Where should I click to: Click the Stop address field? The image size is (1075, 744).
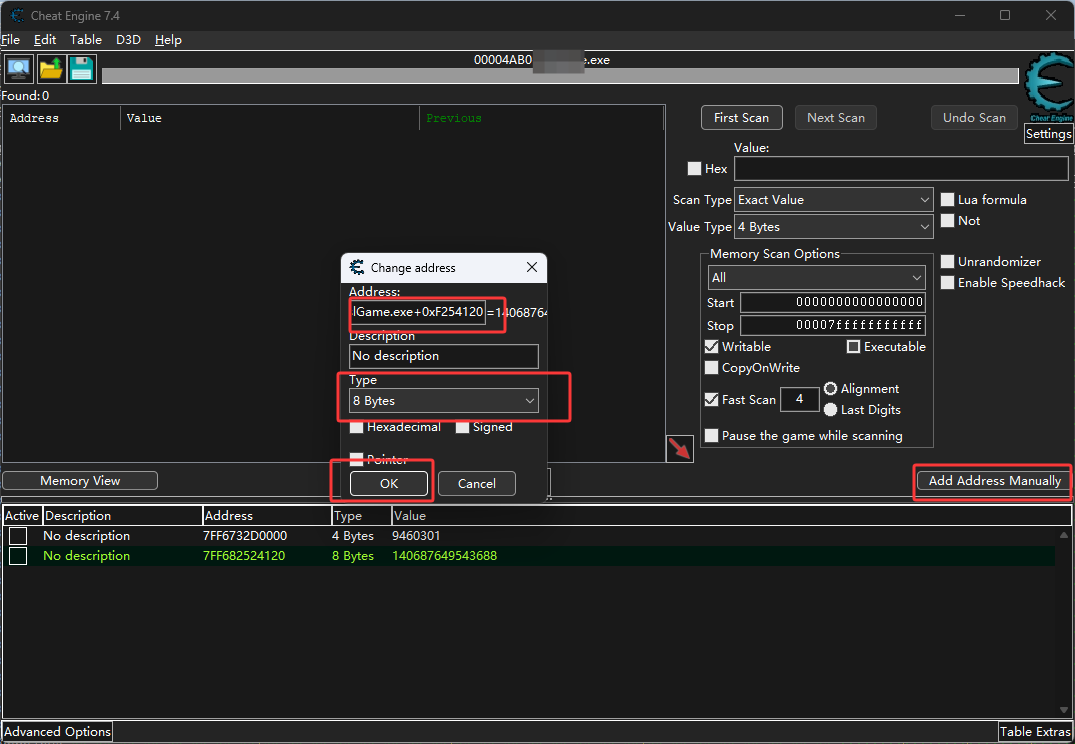(x=832, y=325)
